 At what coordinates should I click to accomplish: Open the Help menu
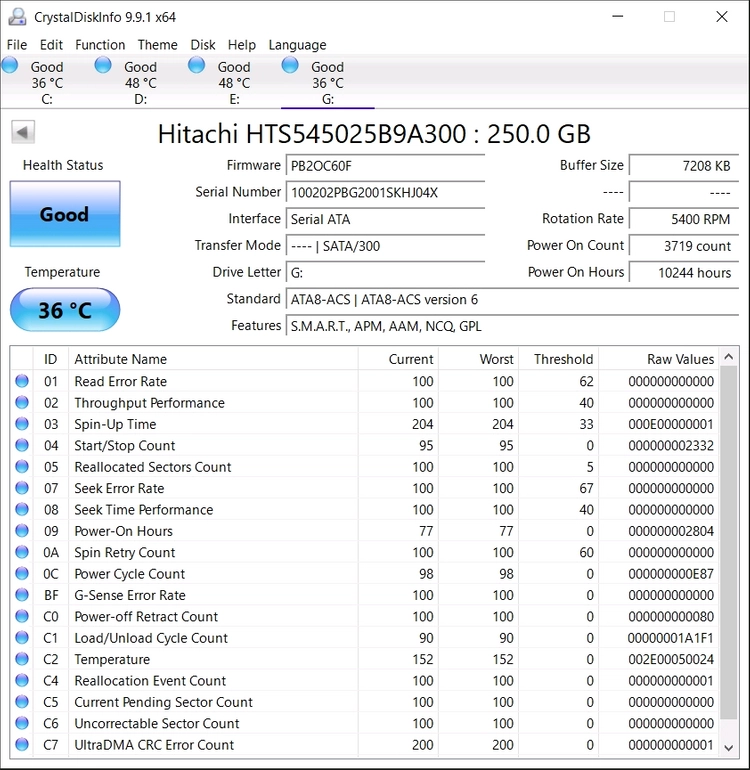click(242, 45)
